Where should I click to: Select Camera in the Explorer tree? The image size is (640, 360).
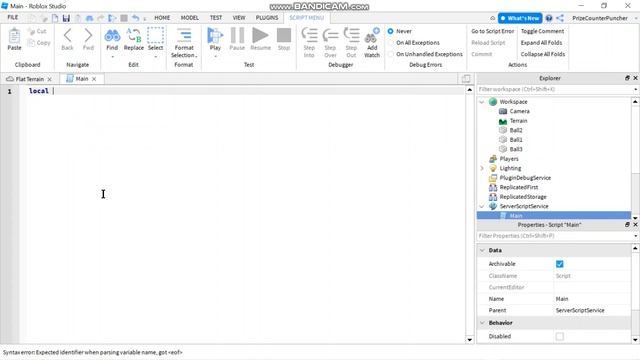click(519, 111)
